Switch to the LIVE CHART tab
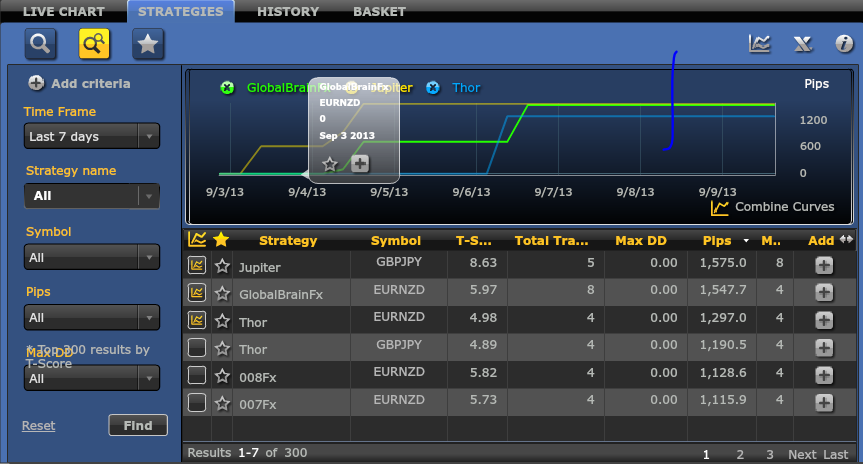 point(64,12)
